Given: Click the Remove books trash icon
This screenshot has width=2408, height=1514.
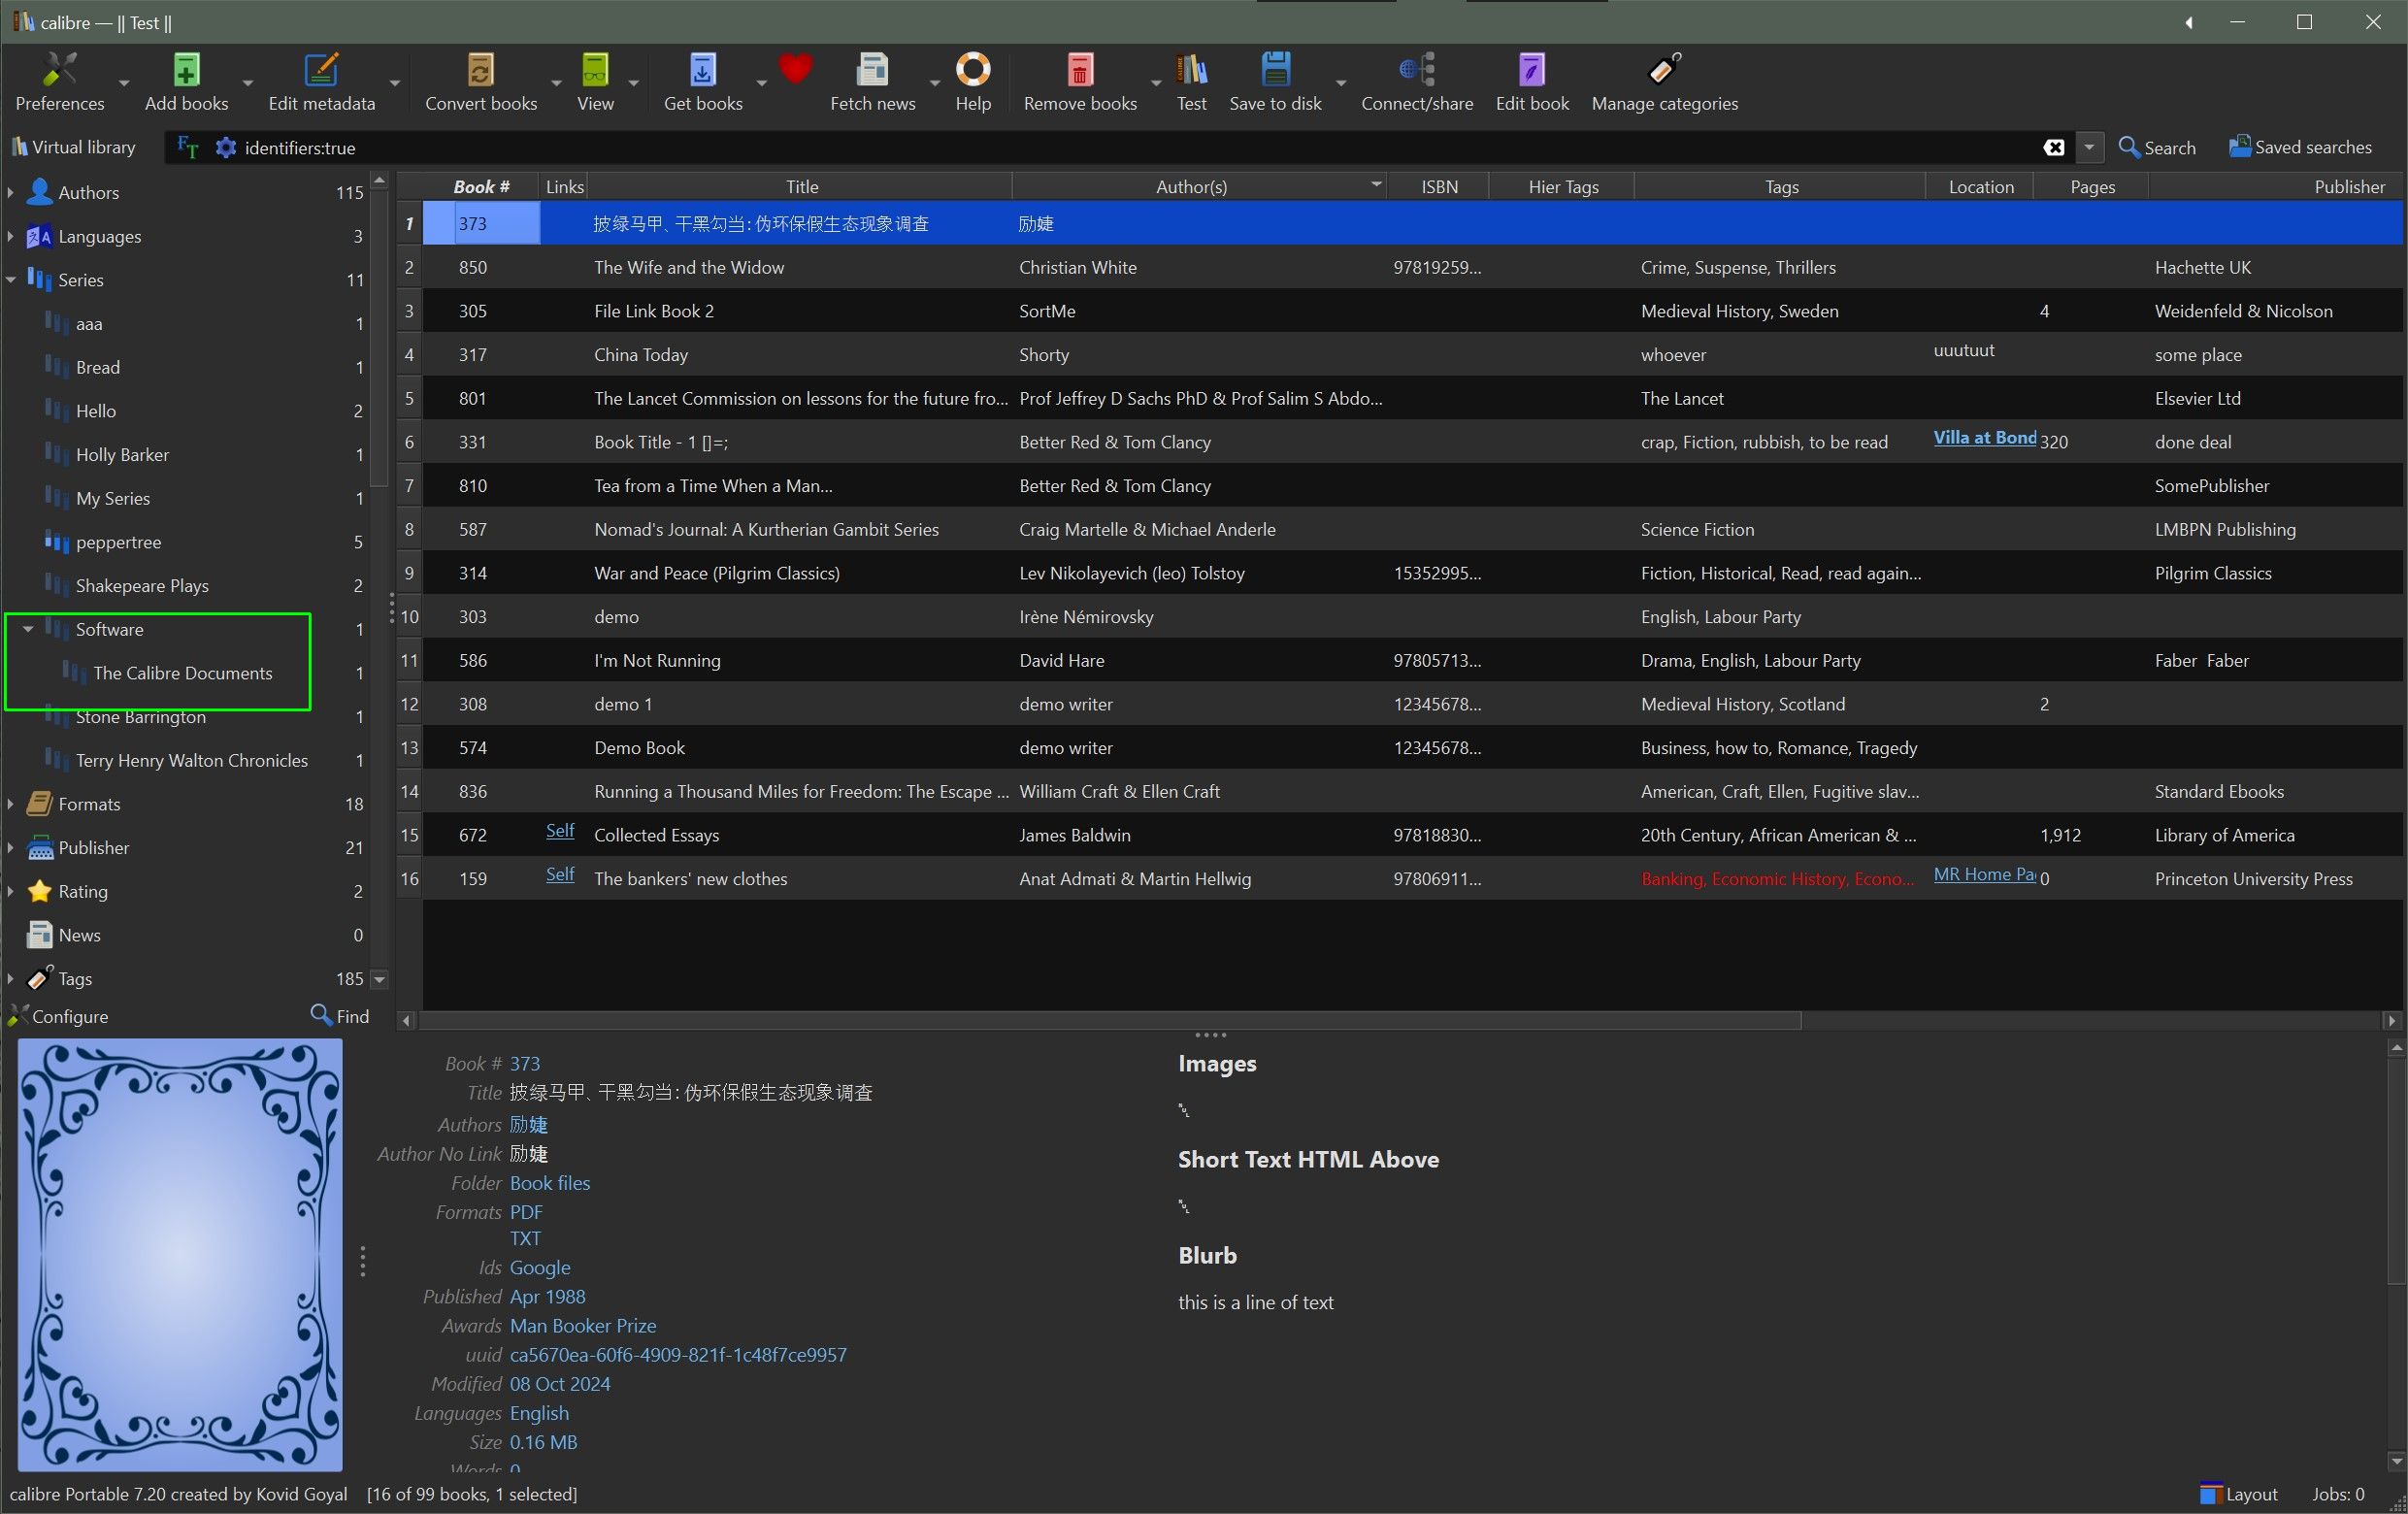Looking at the screenshot, I should (x=1079, y=70).
